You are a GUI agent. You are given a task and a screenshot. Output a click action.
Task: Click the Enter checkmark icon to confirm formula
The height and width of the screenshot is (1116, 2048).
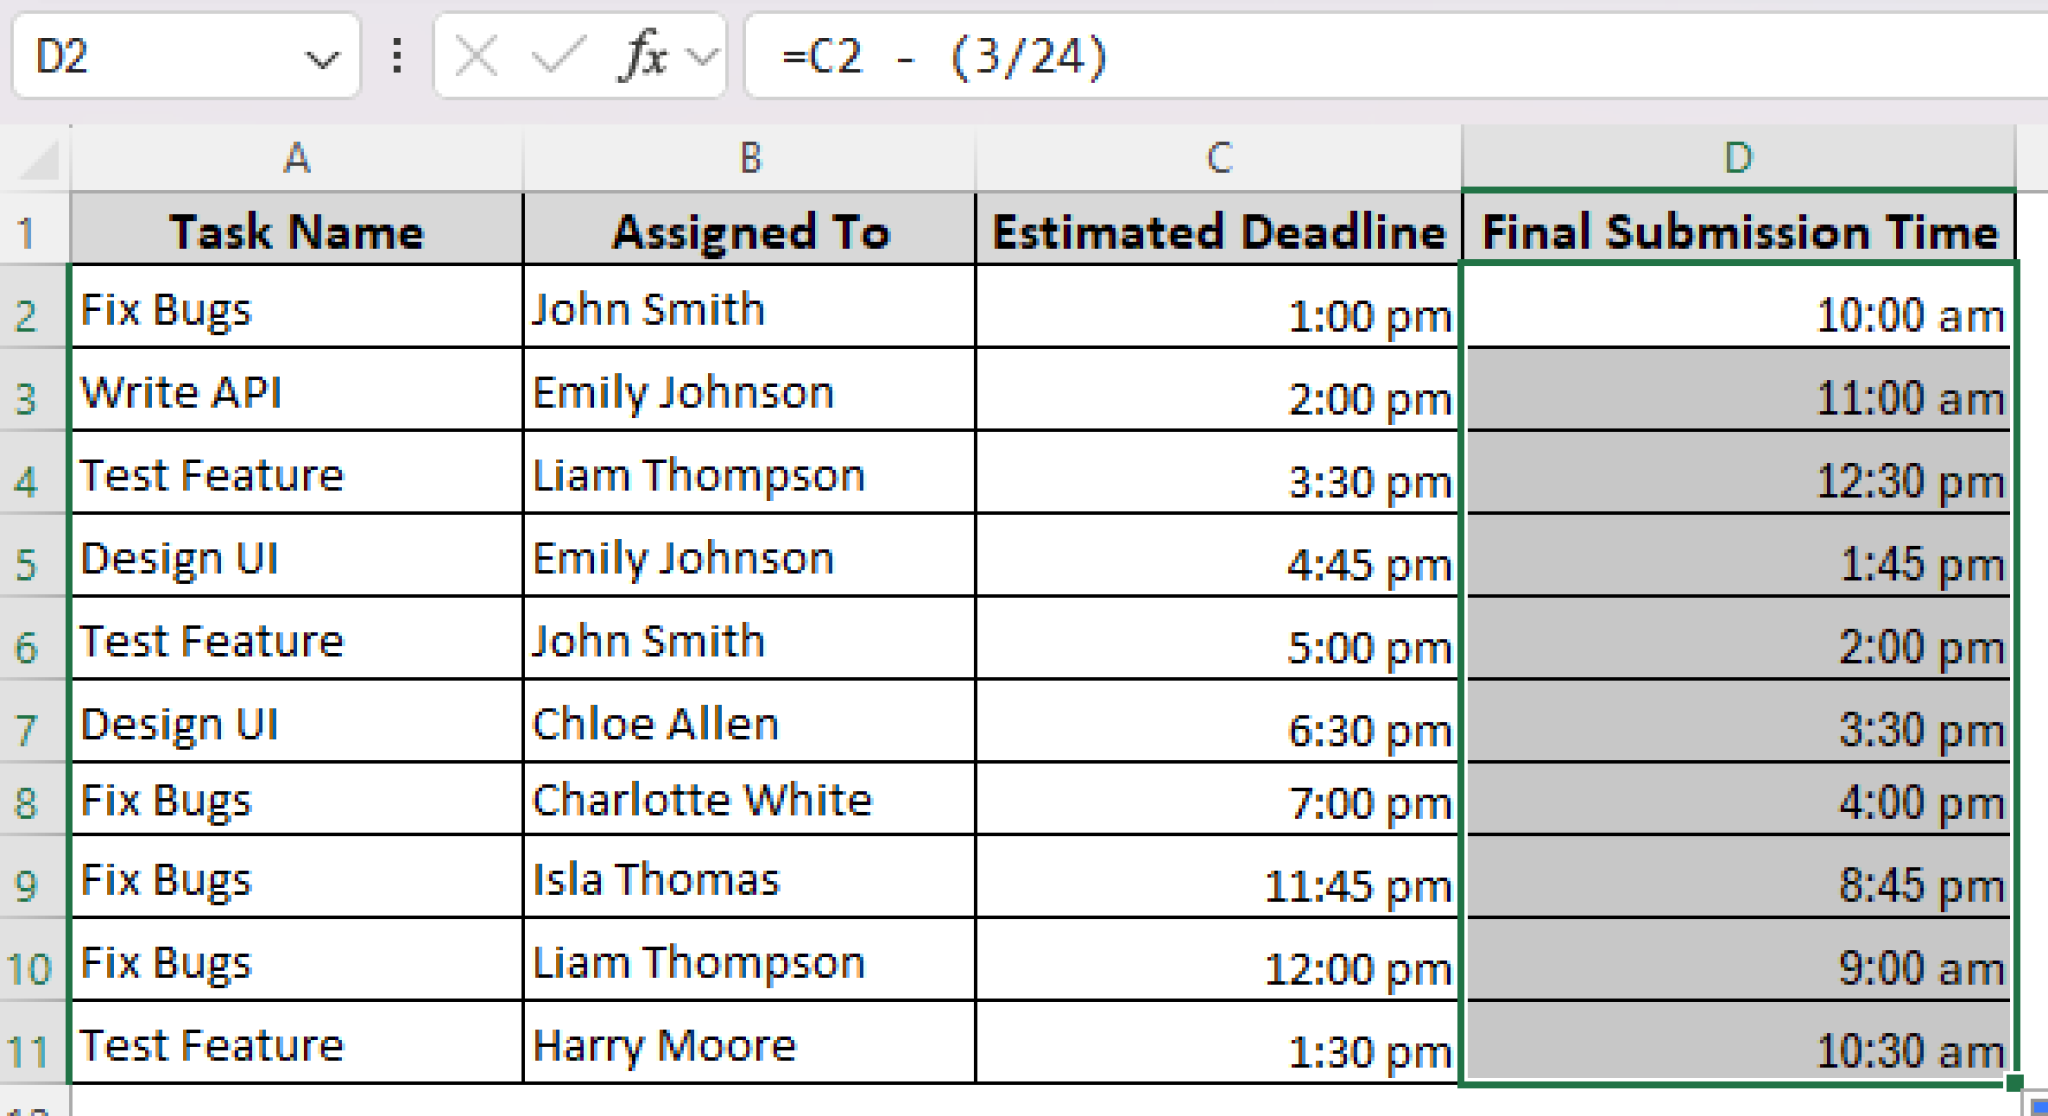pos(557,57)
